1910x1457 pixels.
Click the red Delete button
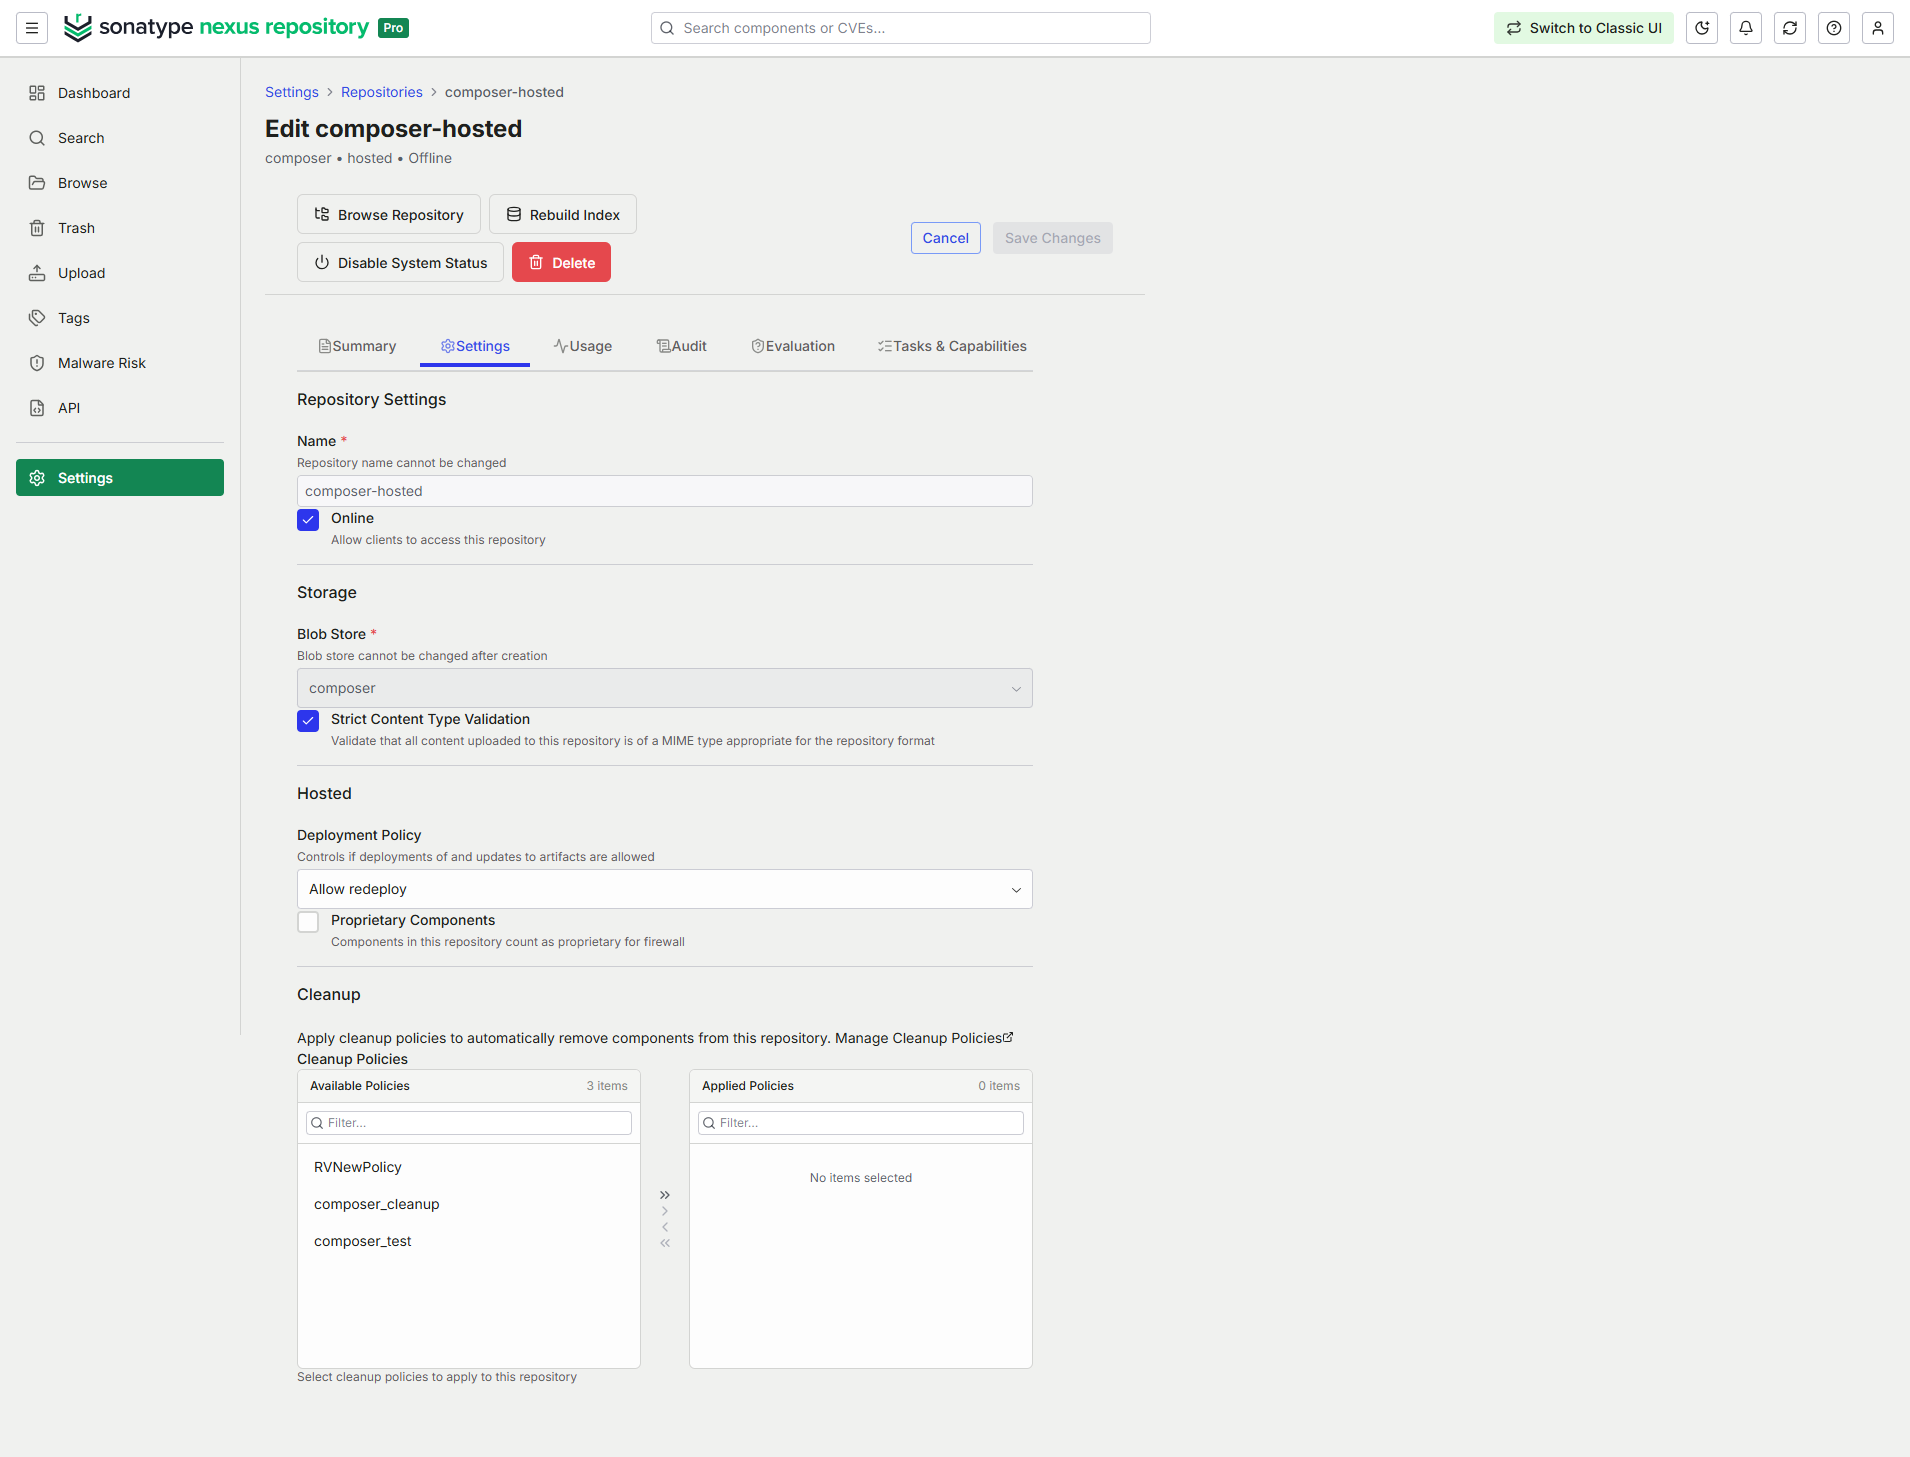(561, 262)
